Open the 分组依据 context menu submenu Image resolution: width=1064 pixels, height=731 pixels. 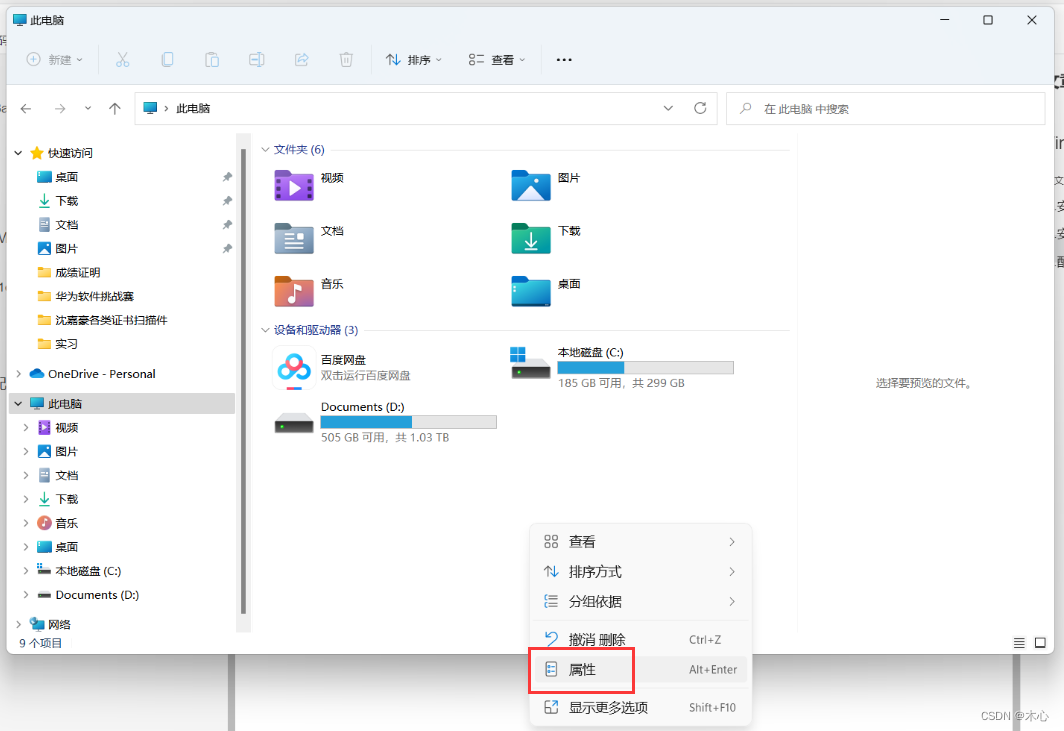click(641, 601)
